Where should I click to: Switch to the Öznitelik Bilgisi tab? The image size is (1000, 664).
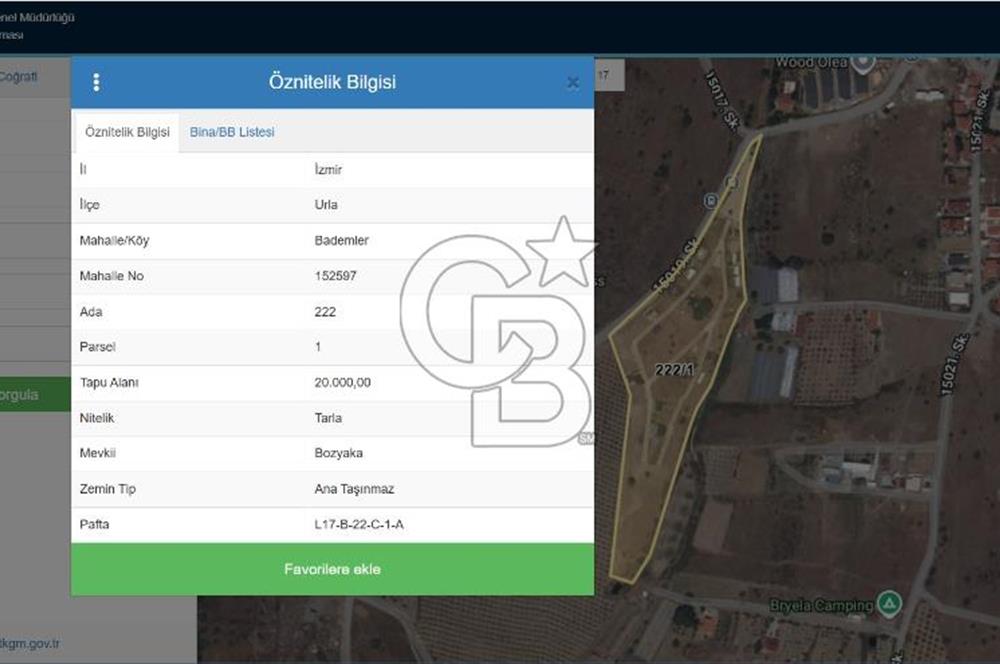coord(127,132)
